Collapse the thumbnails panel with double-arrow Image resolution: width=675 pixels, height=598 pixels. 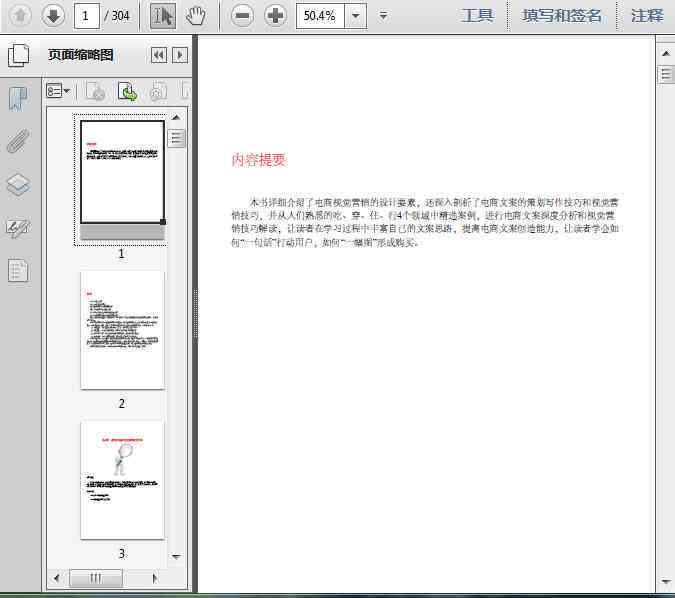point(159,55)
